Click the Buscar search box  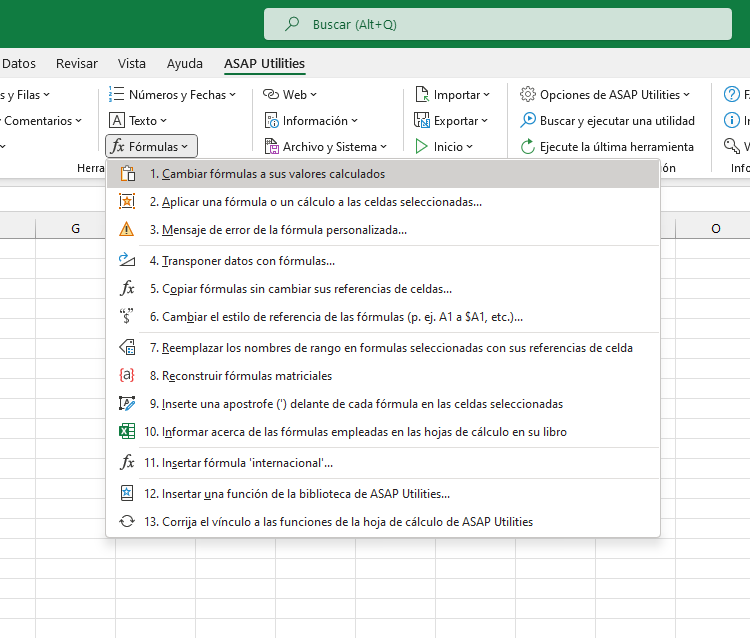497,24
